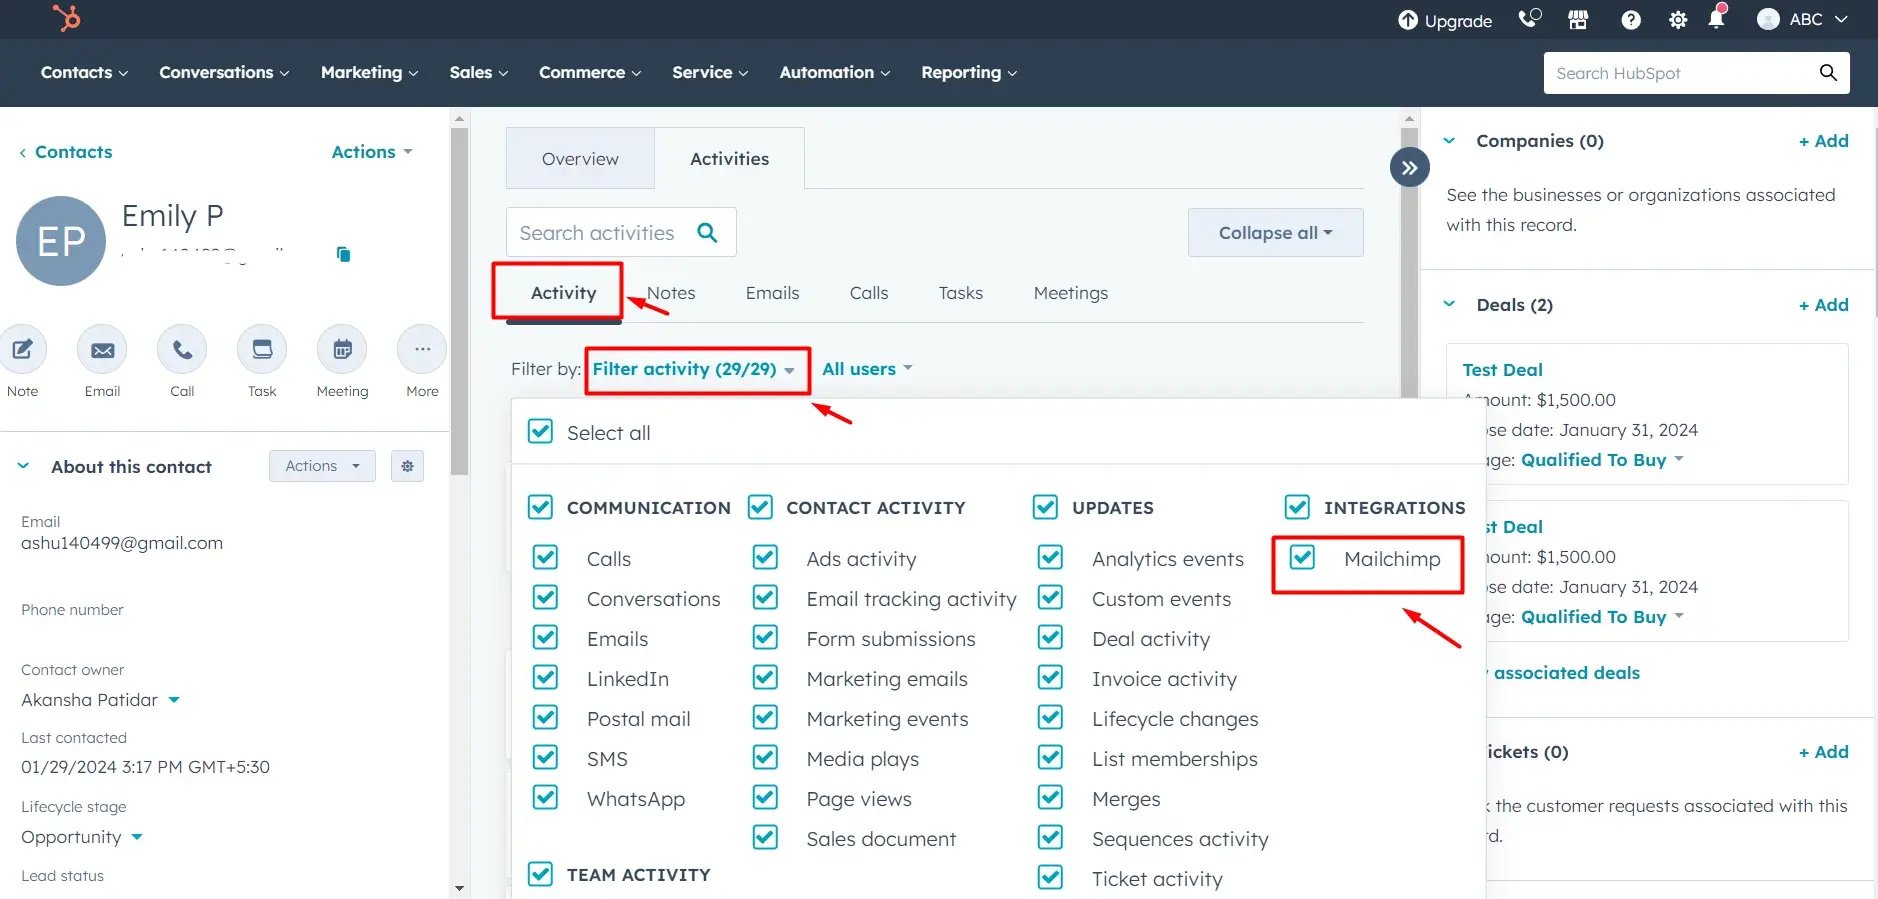Click the Call phone icon button
Screen dimensions: 1878x899
(182, 349)
